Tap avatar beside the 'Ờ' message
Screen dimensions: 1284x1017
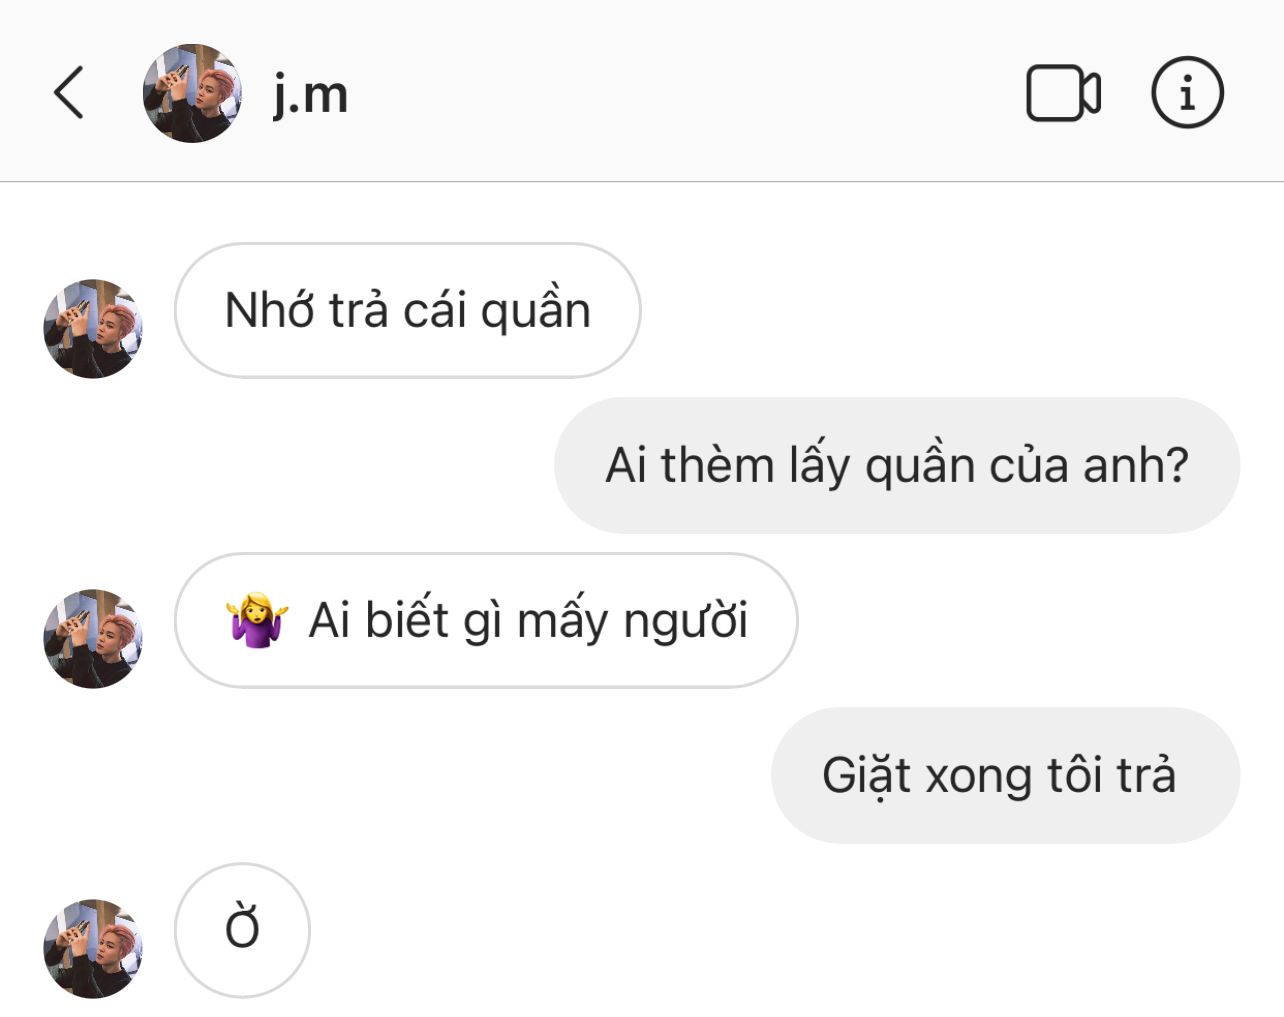[93, 948]
